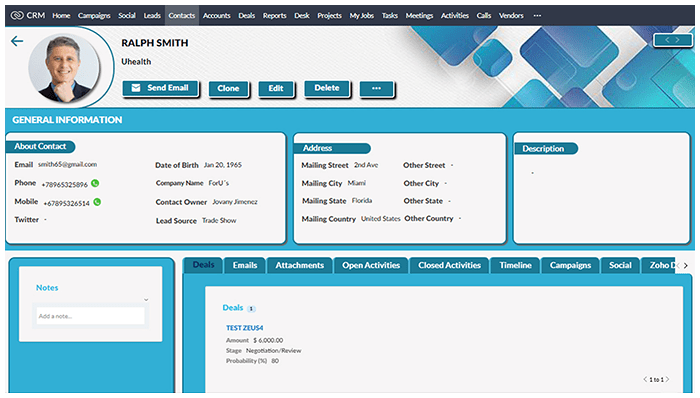Image resolution: width=700 pixels, height=398 pixels.
Task: Click the Edit button
Action: 276,88
